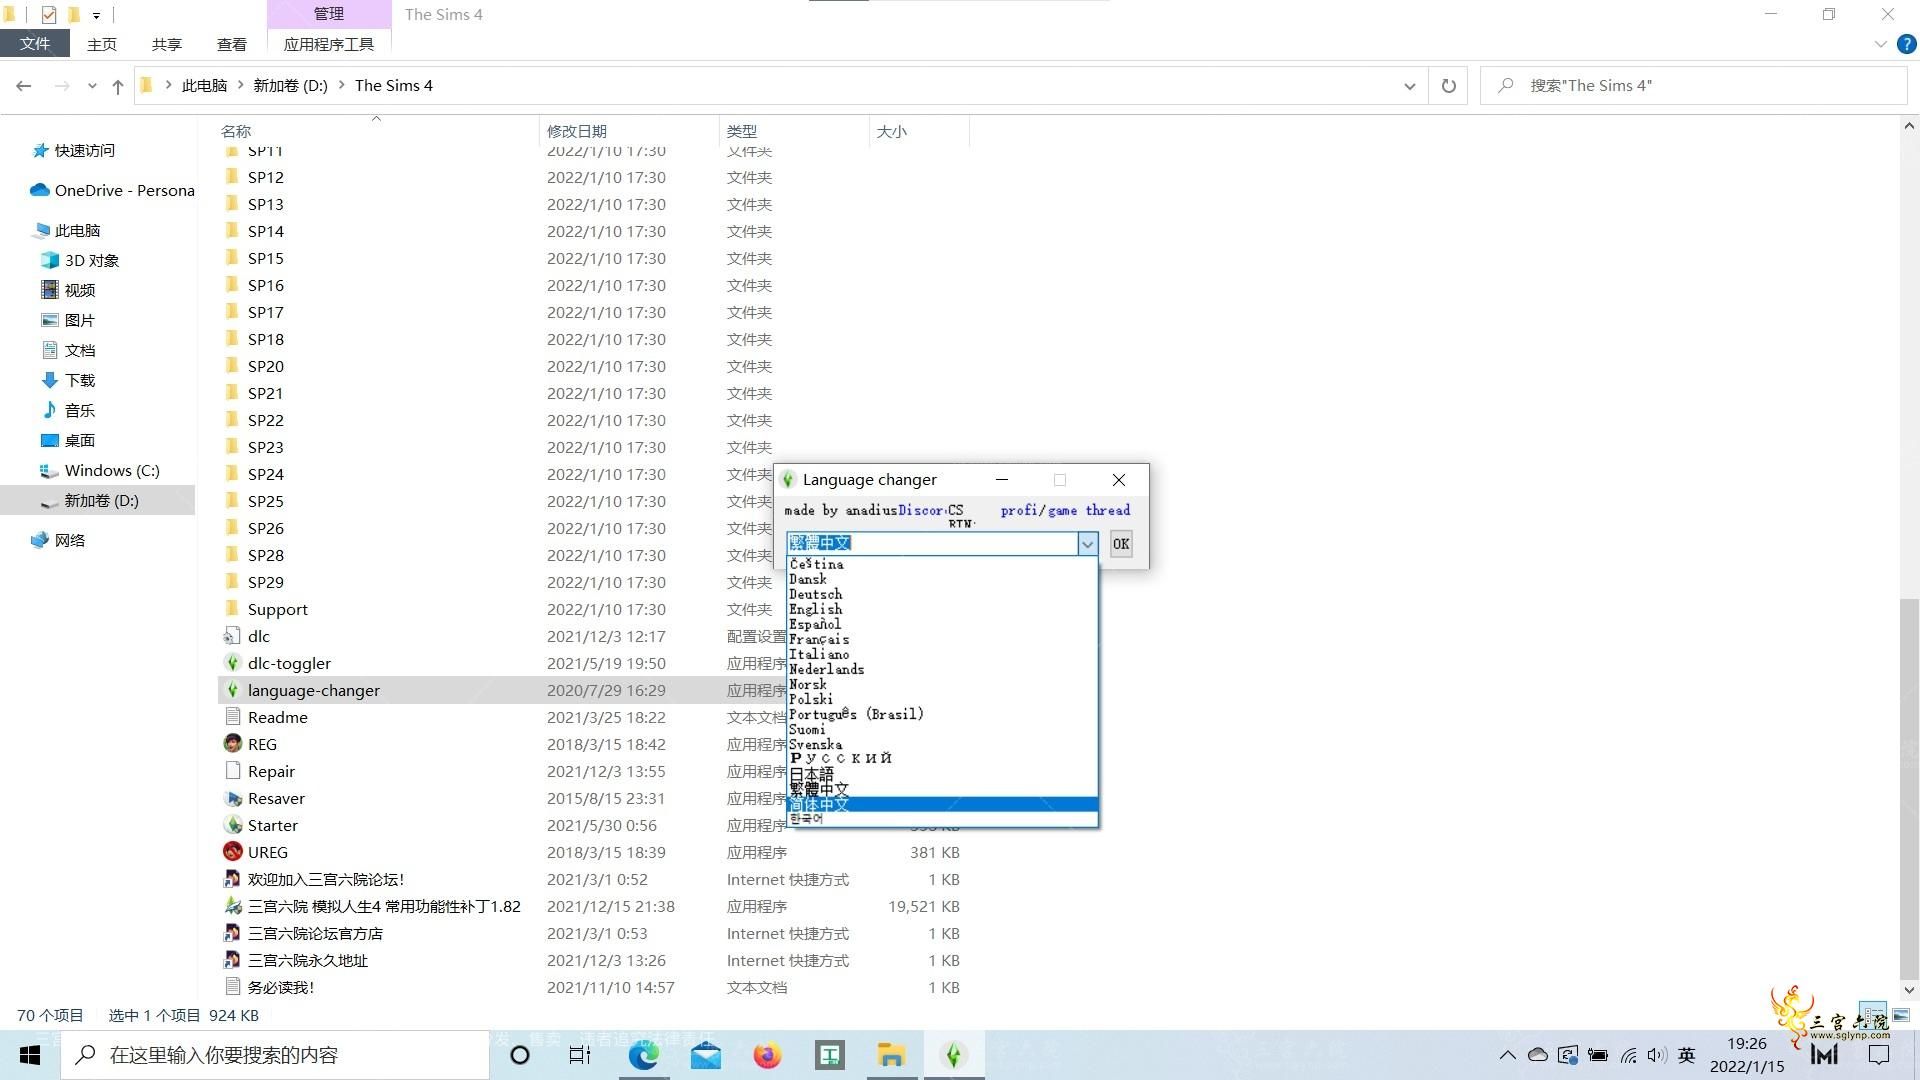The width and height of the screenshot is (1920, 1080).
Task: Open Windows Start menu
Action: click(x=30, y=1055)
